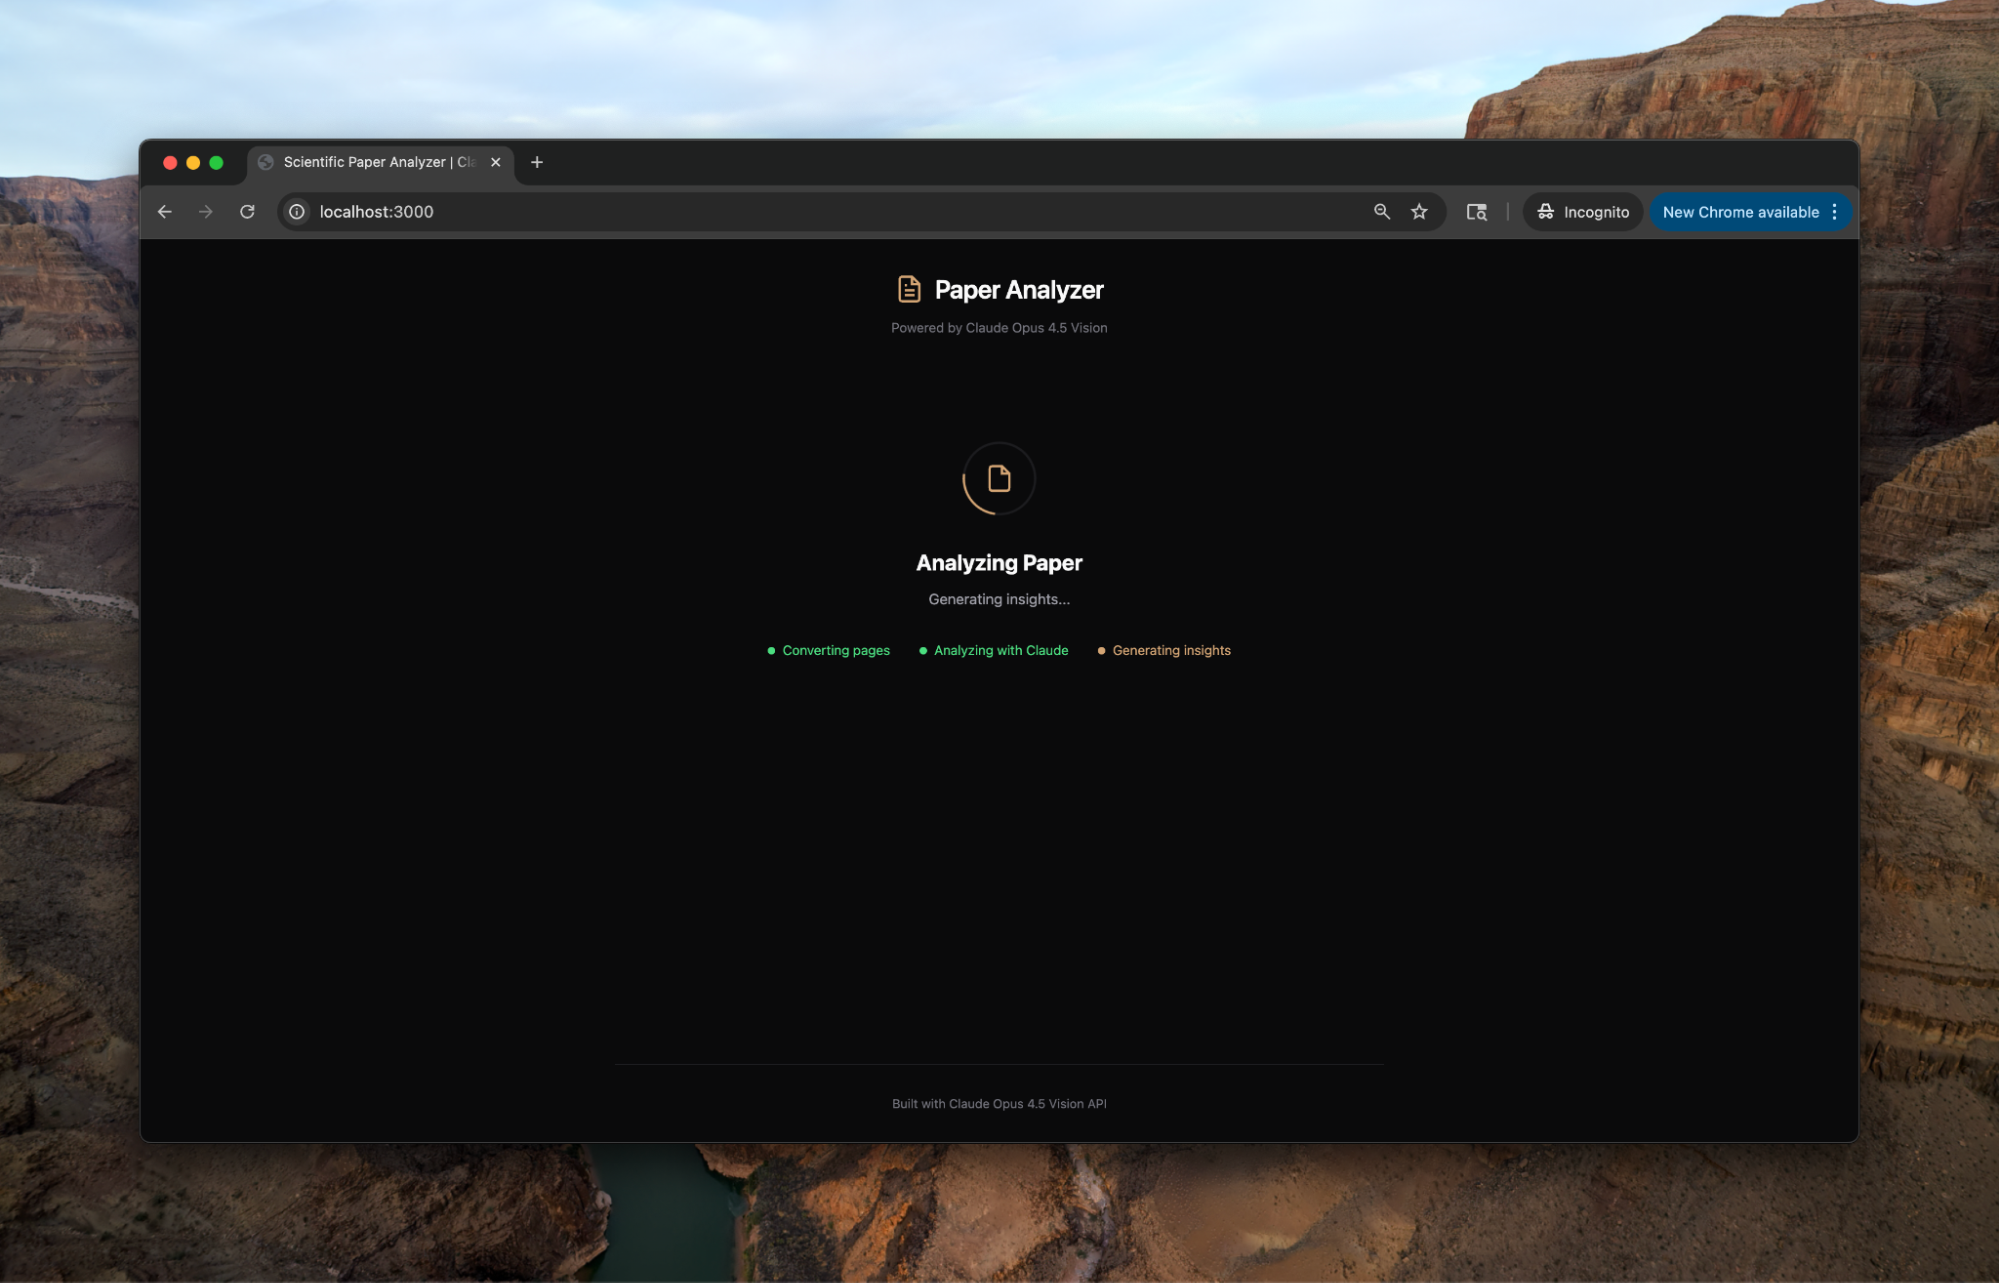Viewport: 1999px width, 1283px height.
Task: View site information icon
Action: click(x=297, y=212)
